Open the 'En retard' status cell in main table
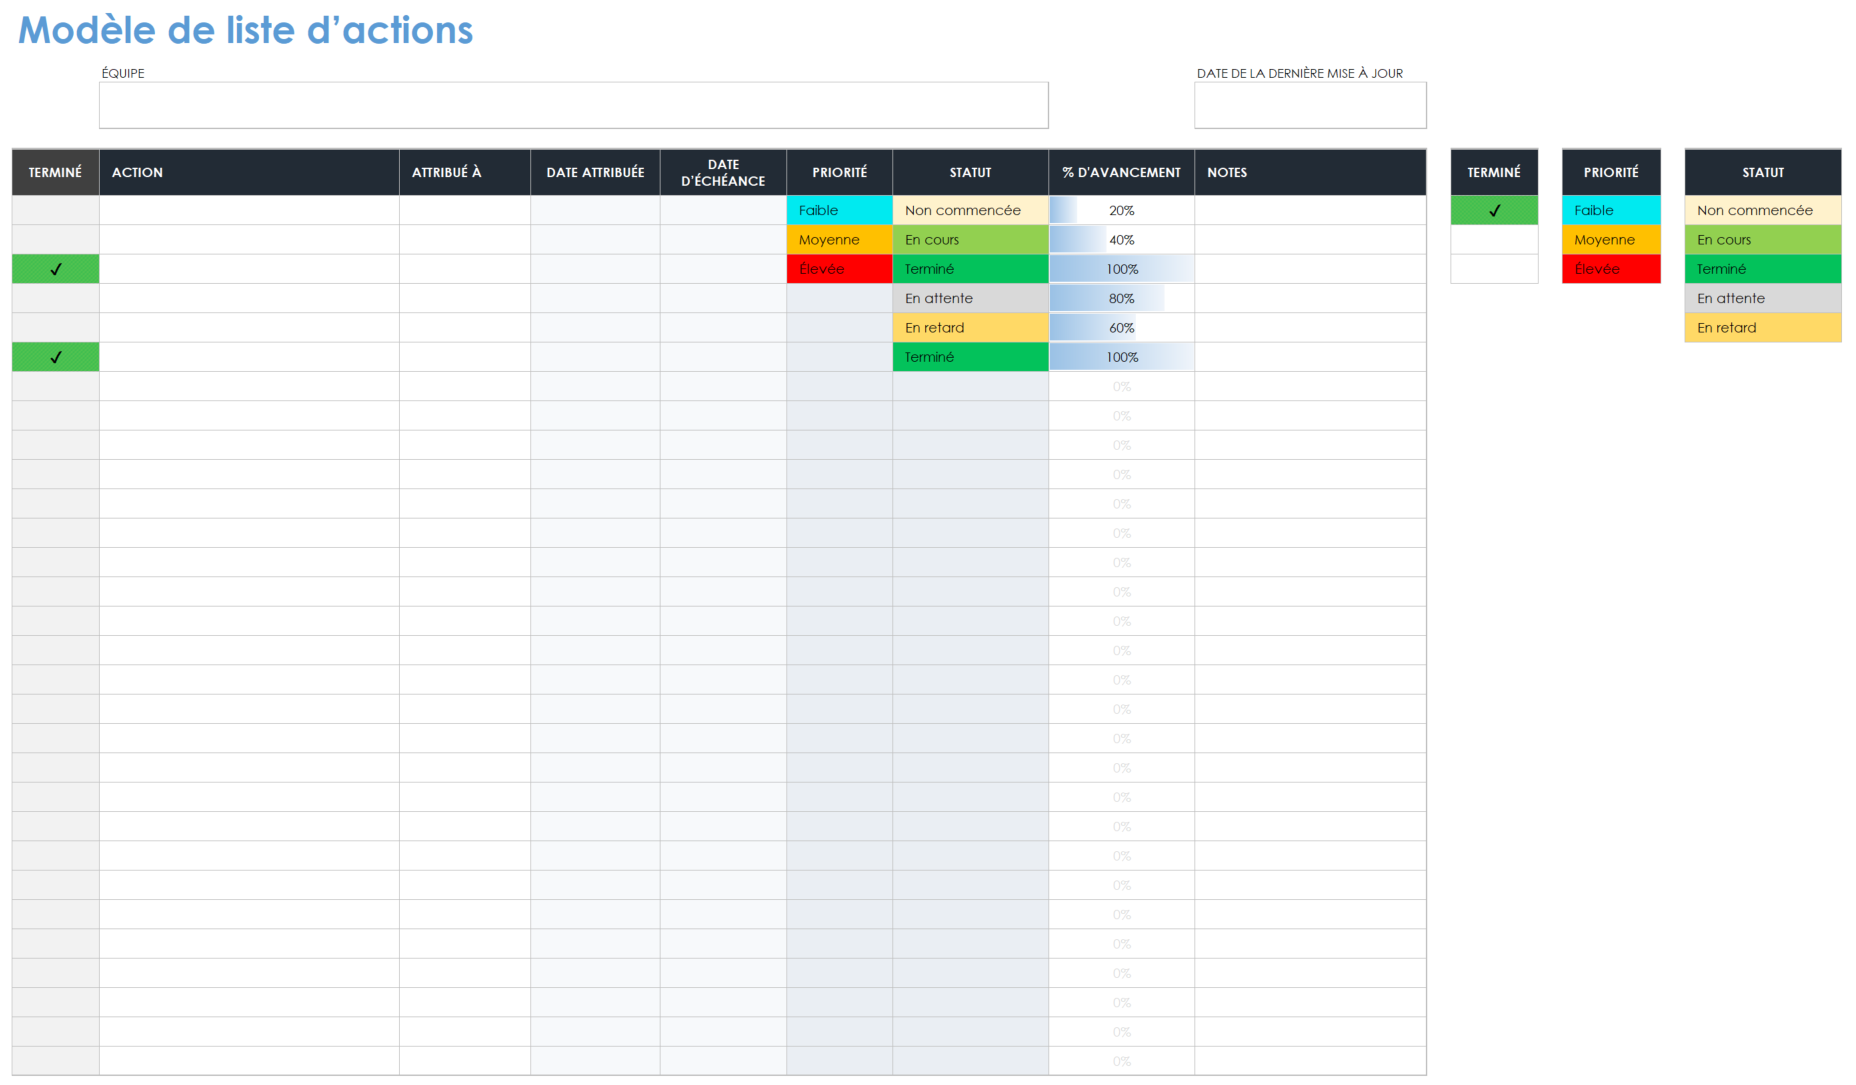This screenshot has height=1085, width=1856. pyautogui.click(x=970, y=328)
